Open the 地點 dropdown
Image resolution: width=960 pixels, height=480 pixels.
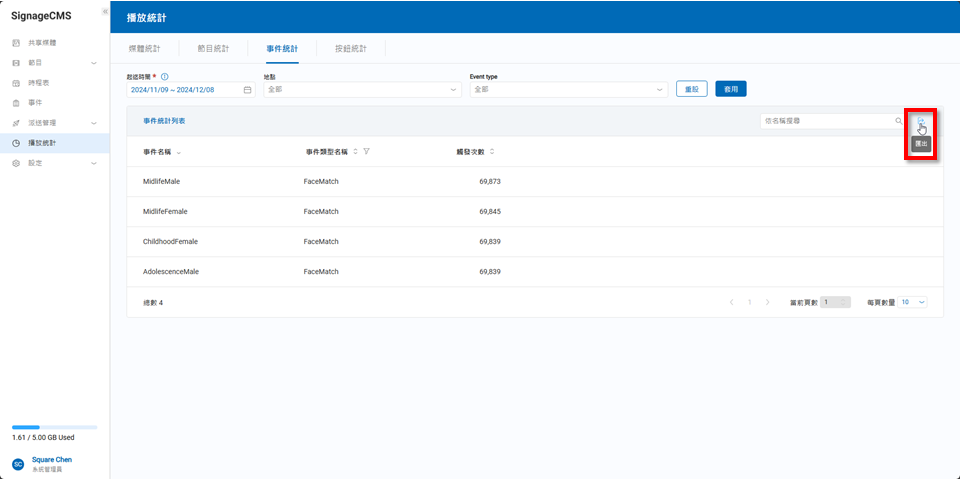[361, 89]
